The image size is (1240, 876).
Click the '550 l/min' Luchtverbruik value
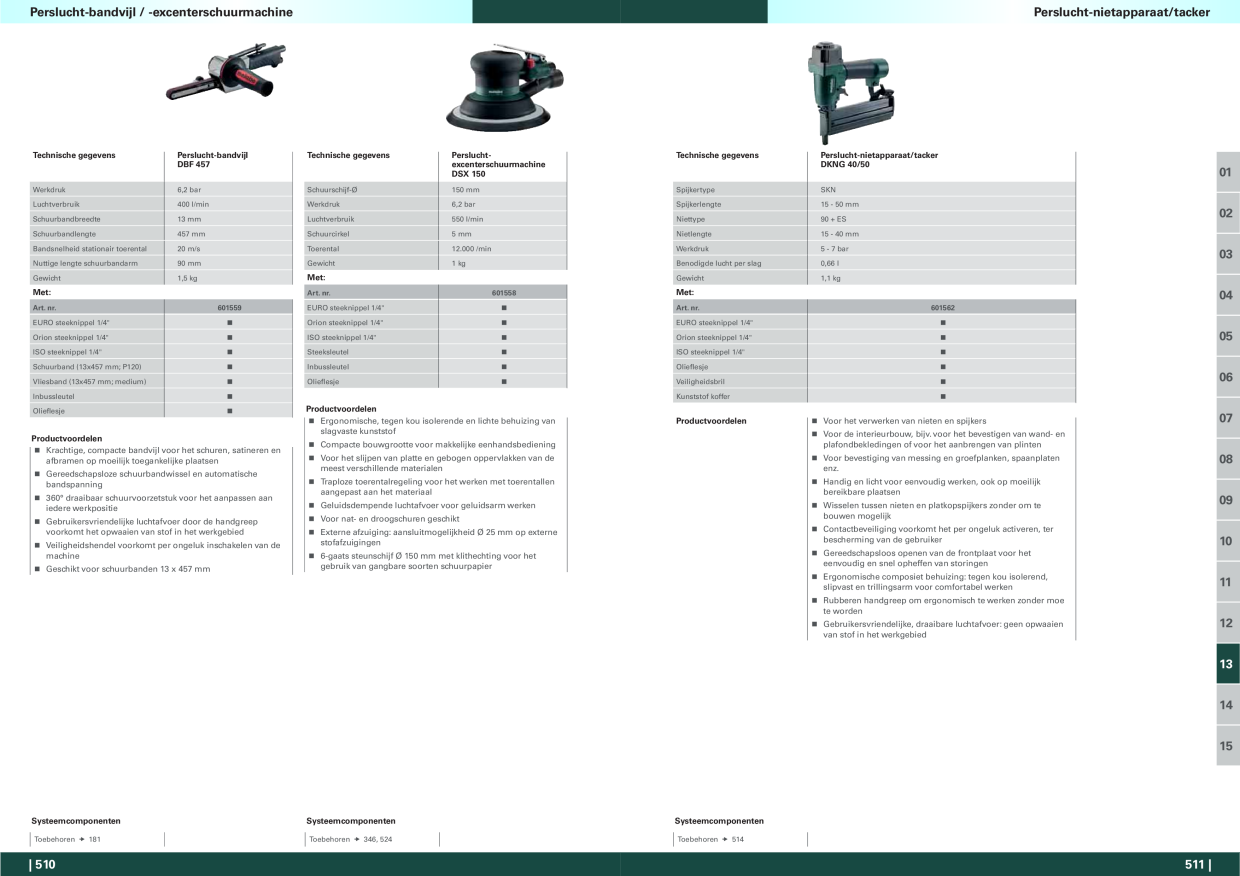pos(468,219)
